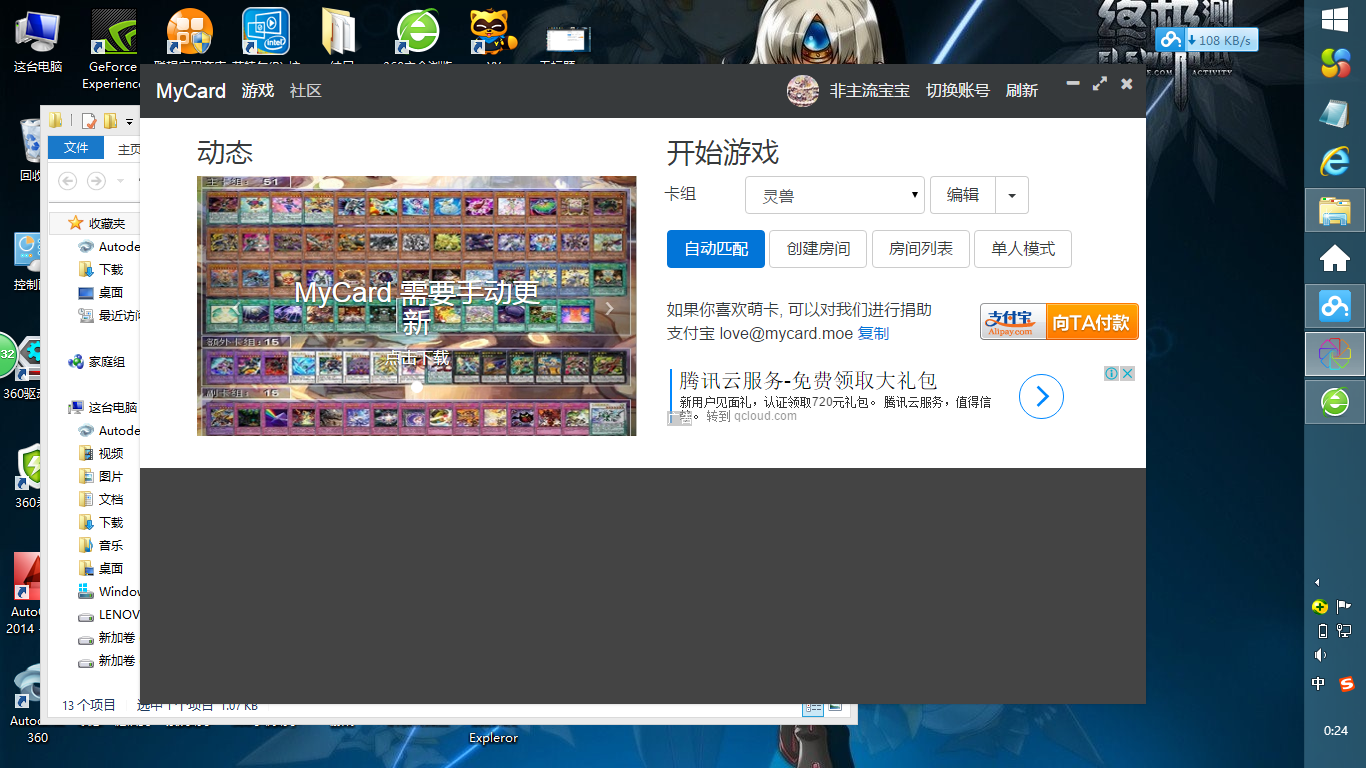Click 切换账号 to switch accounts
Image resolution: width=1366 pixels, height=768 pixels.
point(957,91)
